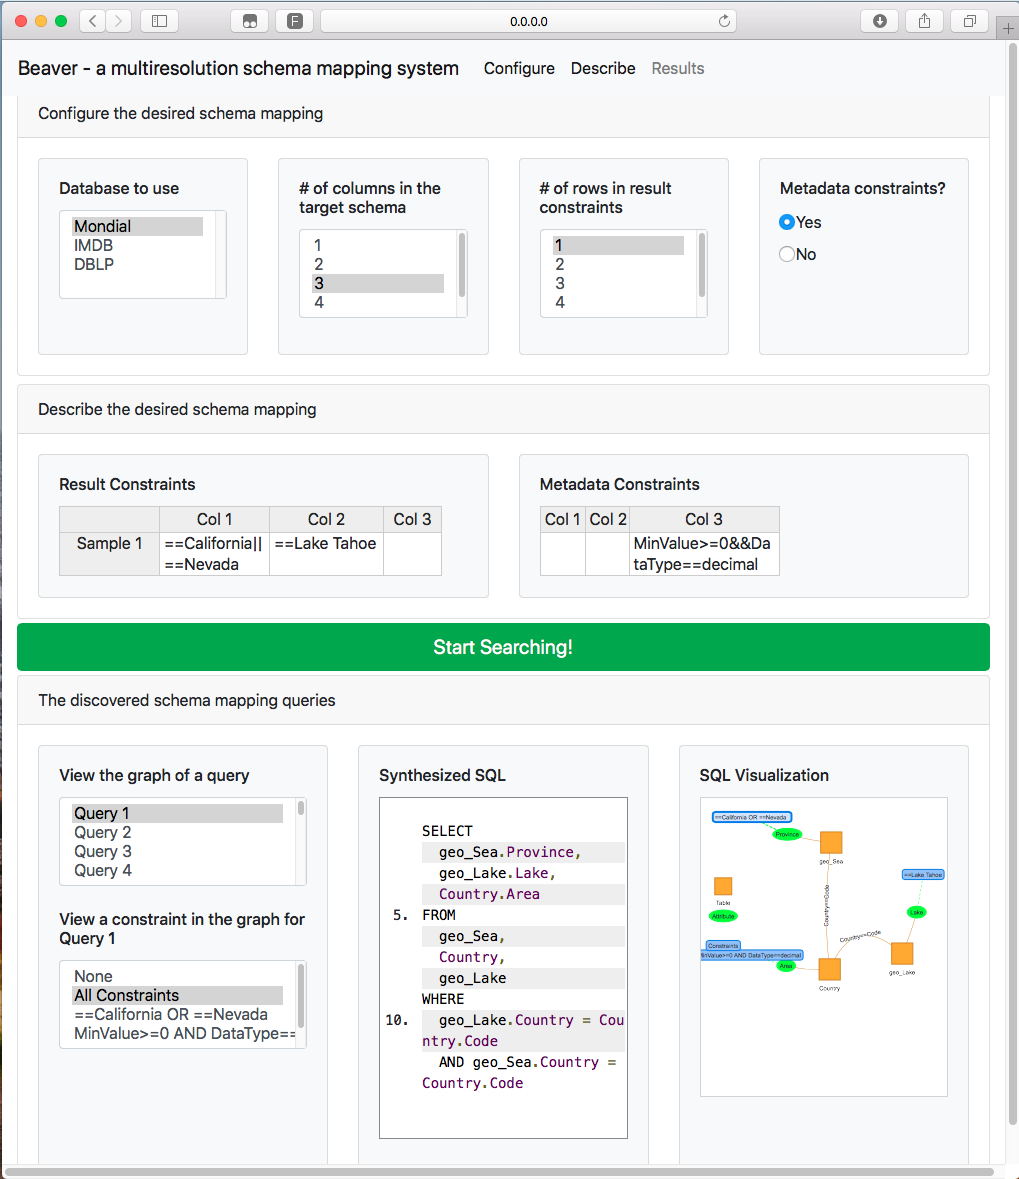Select 4 in target schema columns list

pos(378,302)
